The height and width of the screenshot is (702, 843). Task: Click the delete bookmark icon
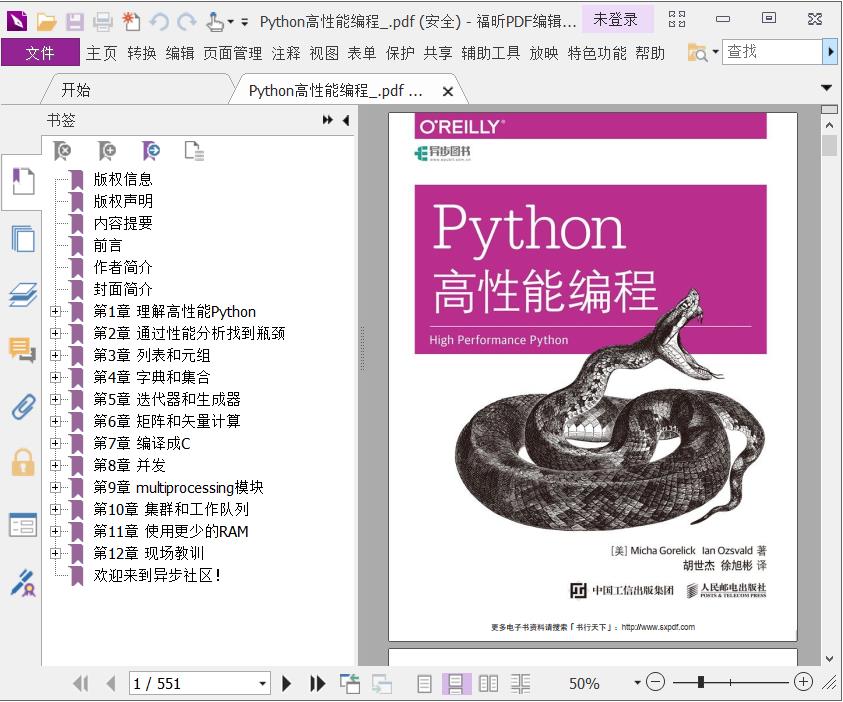(63, 151)
